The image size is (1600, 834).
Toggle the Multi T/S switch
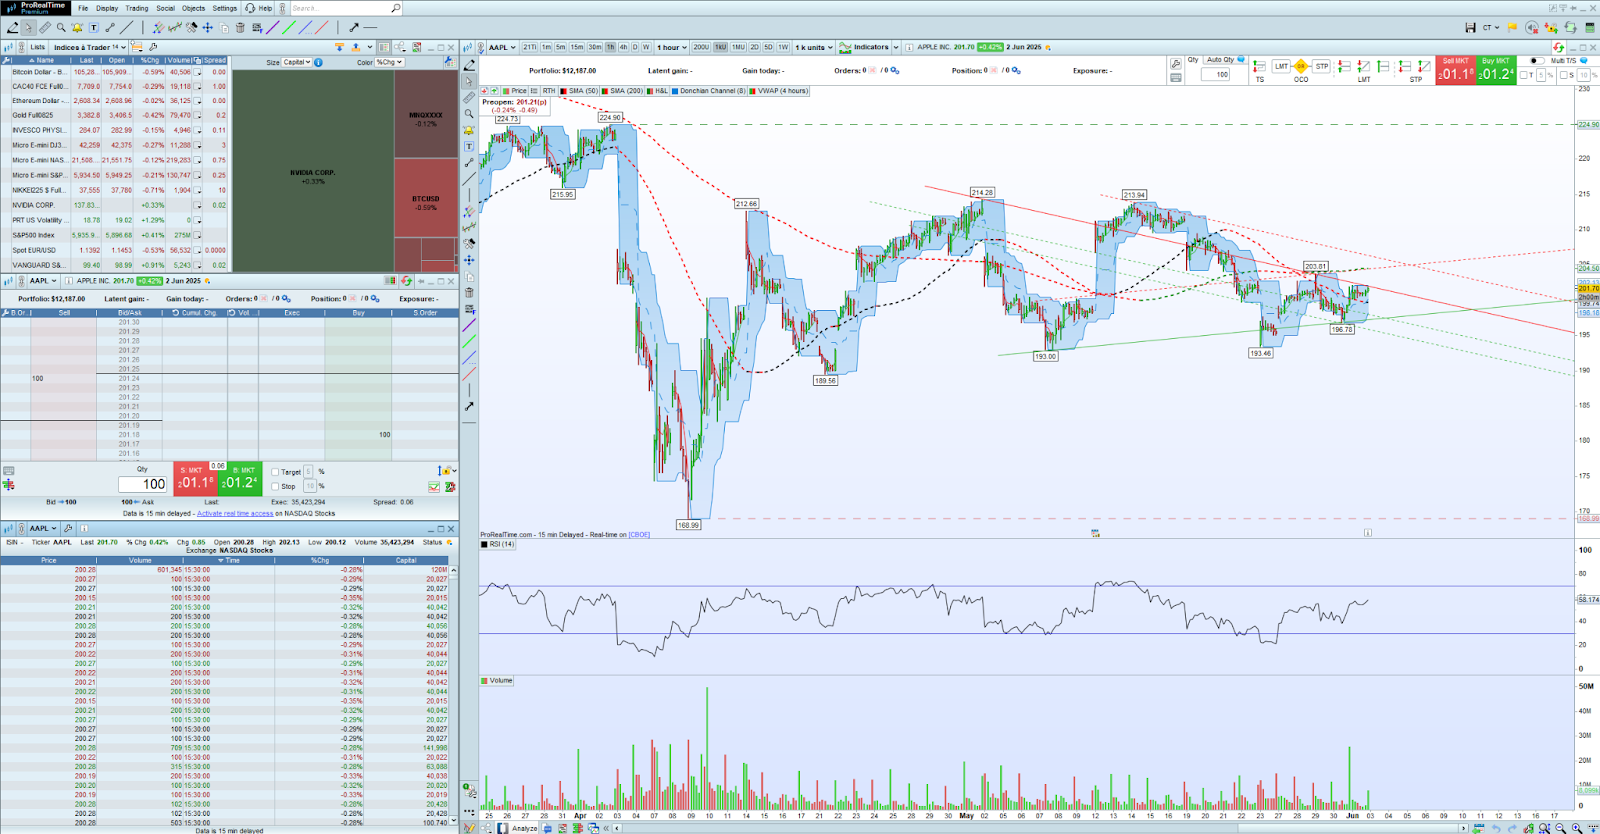[x=1536, y=61]
